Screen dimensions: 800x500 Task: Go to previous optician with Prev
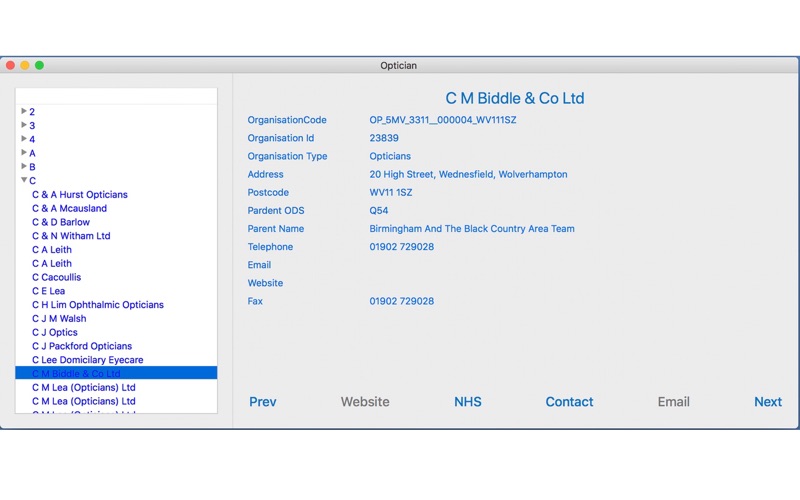pos(263,402)
